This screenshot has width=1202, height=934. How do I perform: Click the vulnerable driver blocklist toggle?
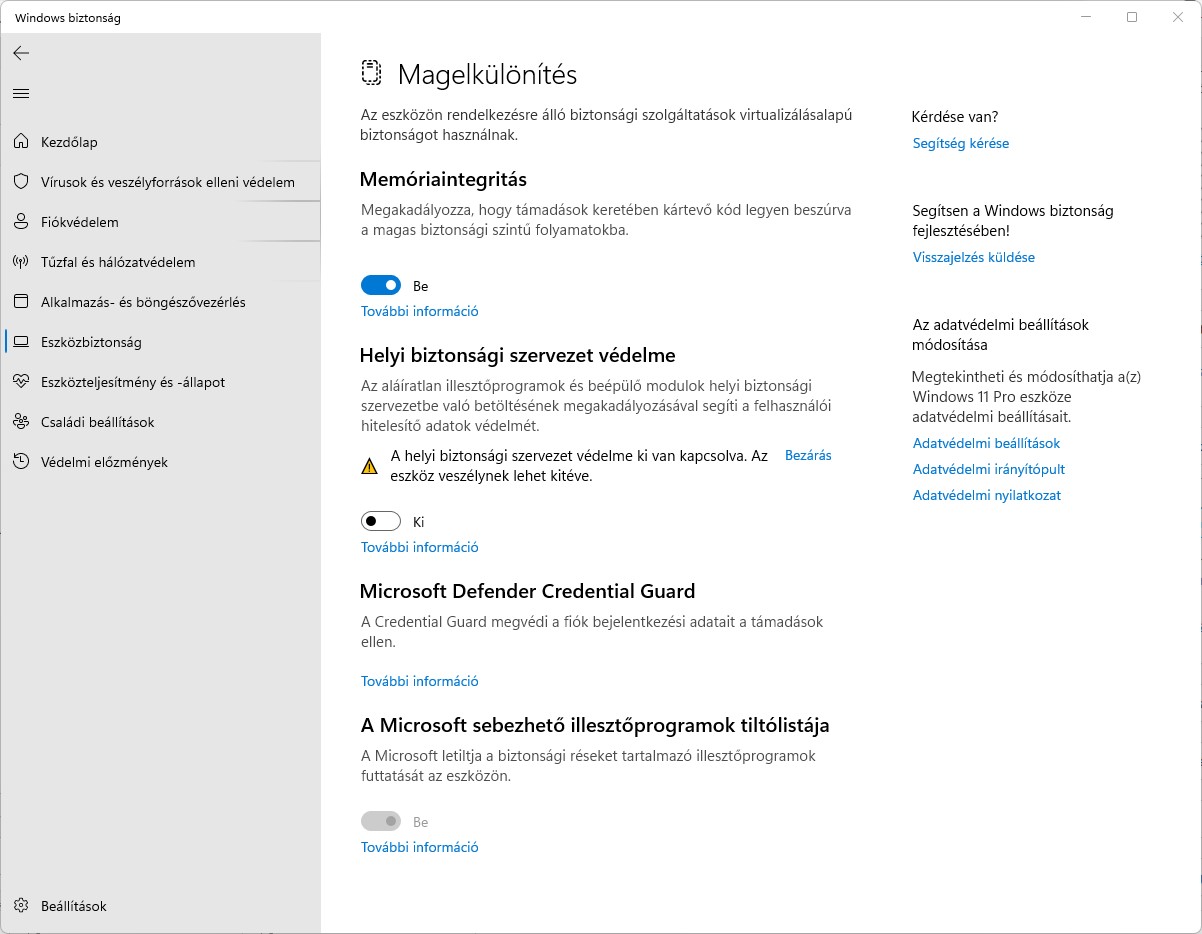381,822
